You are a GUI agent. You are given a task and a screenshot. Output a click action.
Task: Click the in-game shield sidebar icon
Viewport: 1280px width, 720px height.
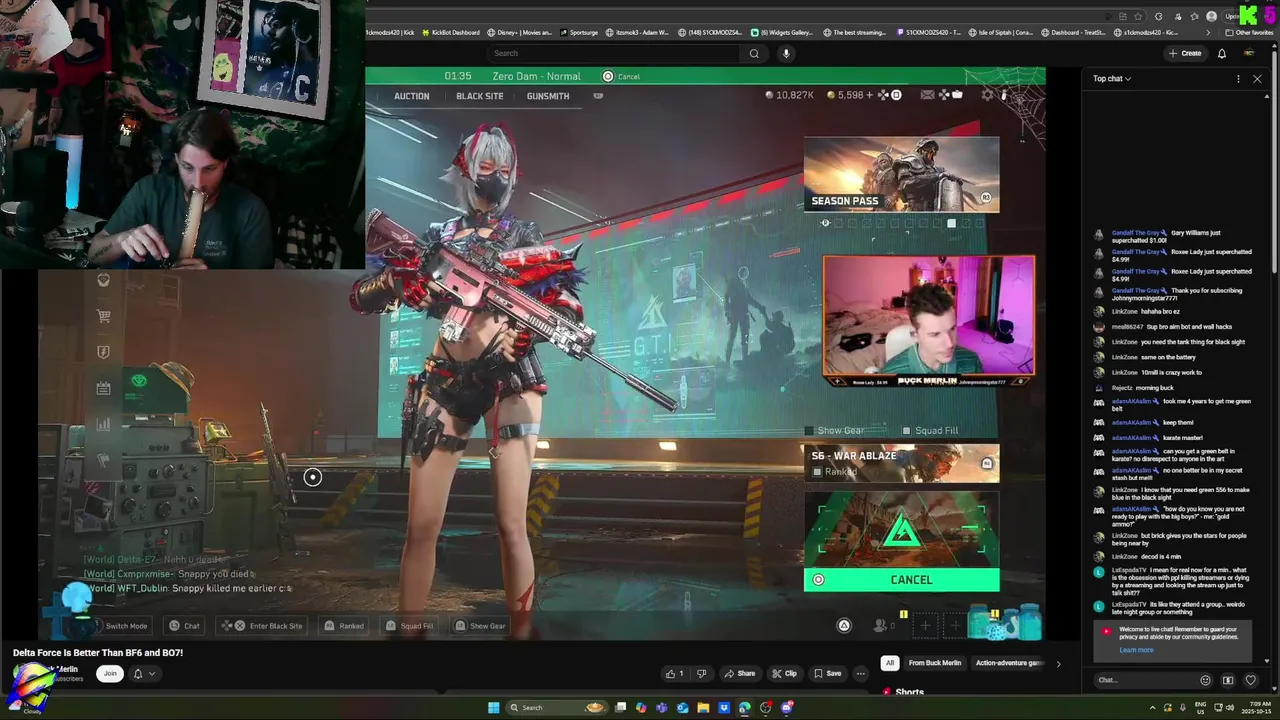[x=103, y=352]
